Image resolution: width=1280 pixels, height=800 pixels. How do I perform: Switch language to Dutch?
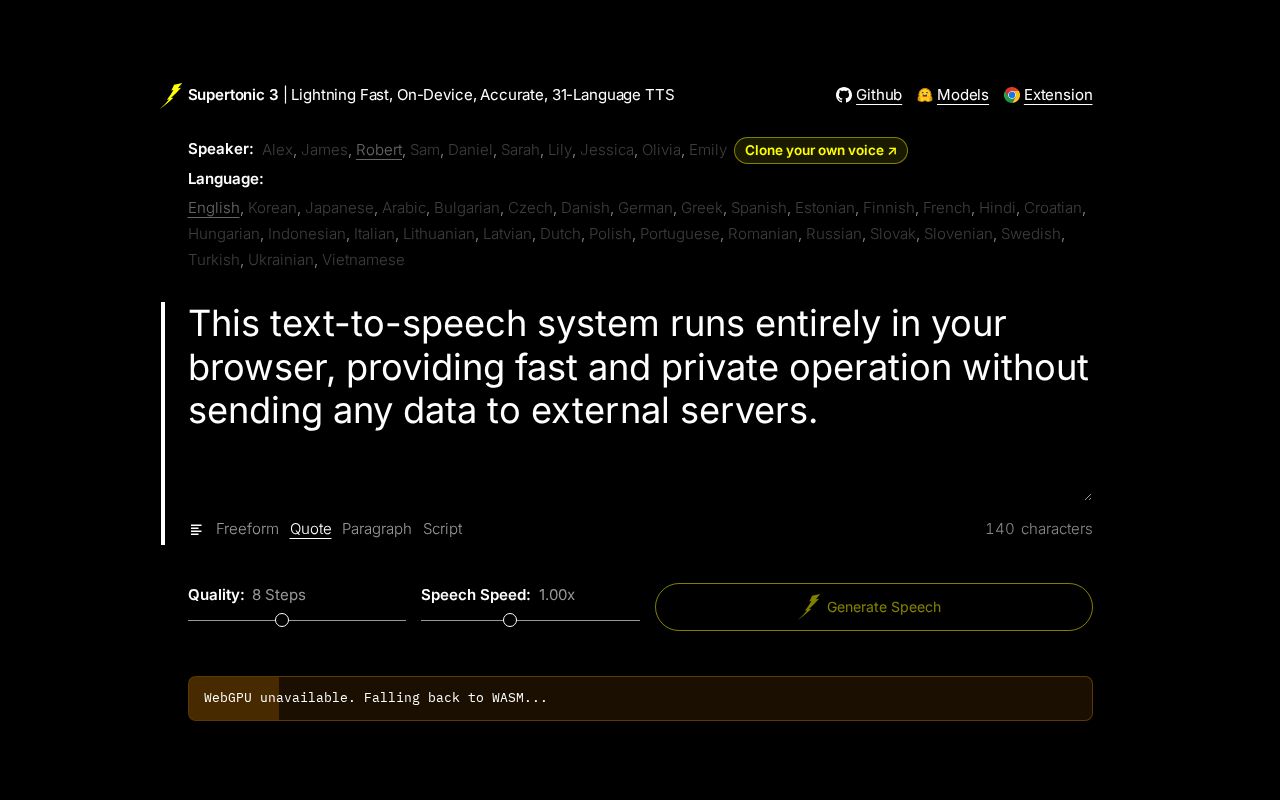pos(560,234)
